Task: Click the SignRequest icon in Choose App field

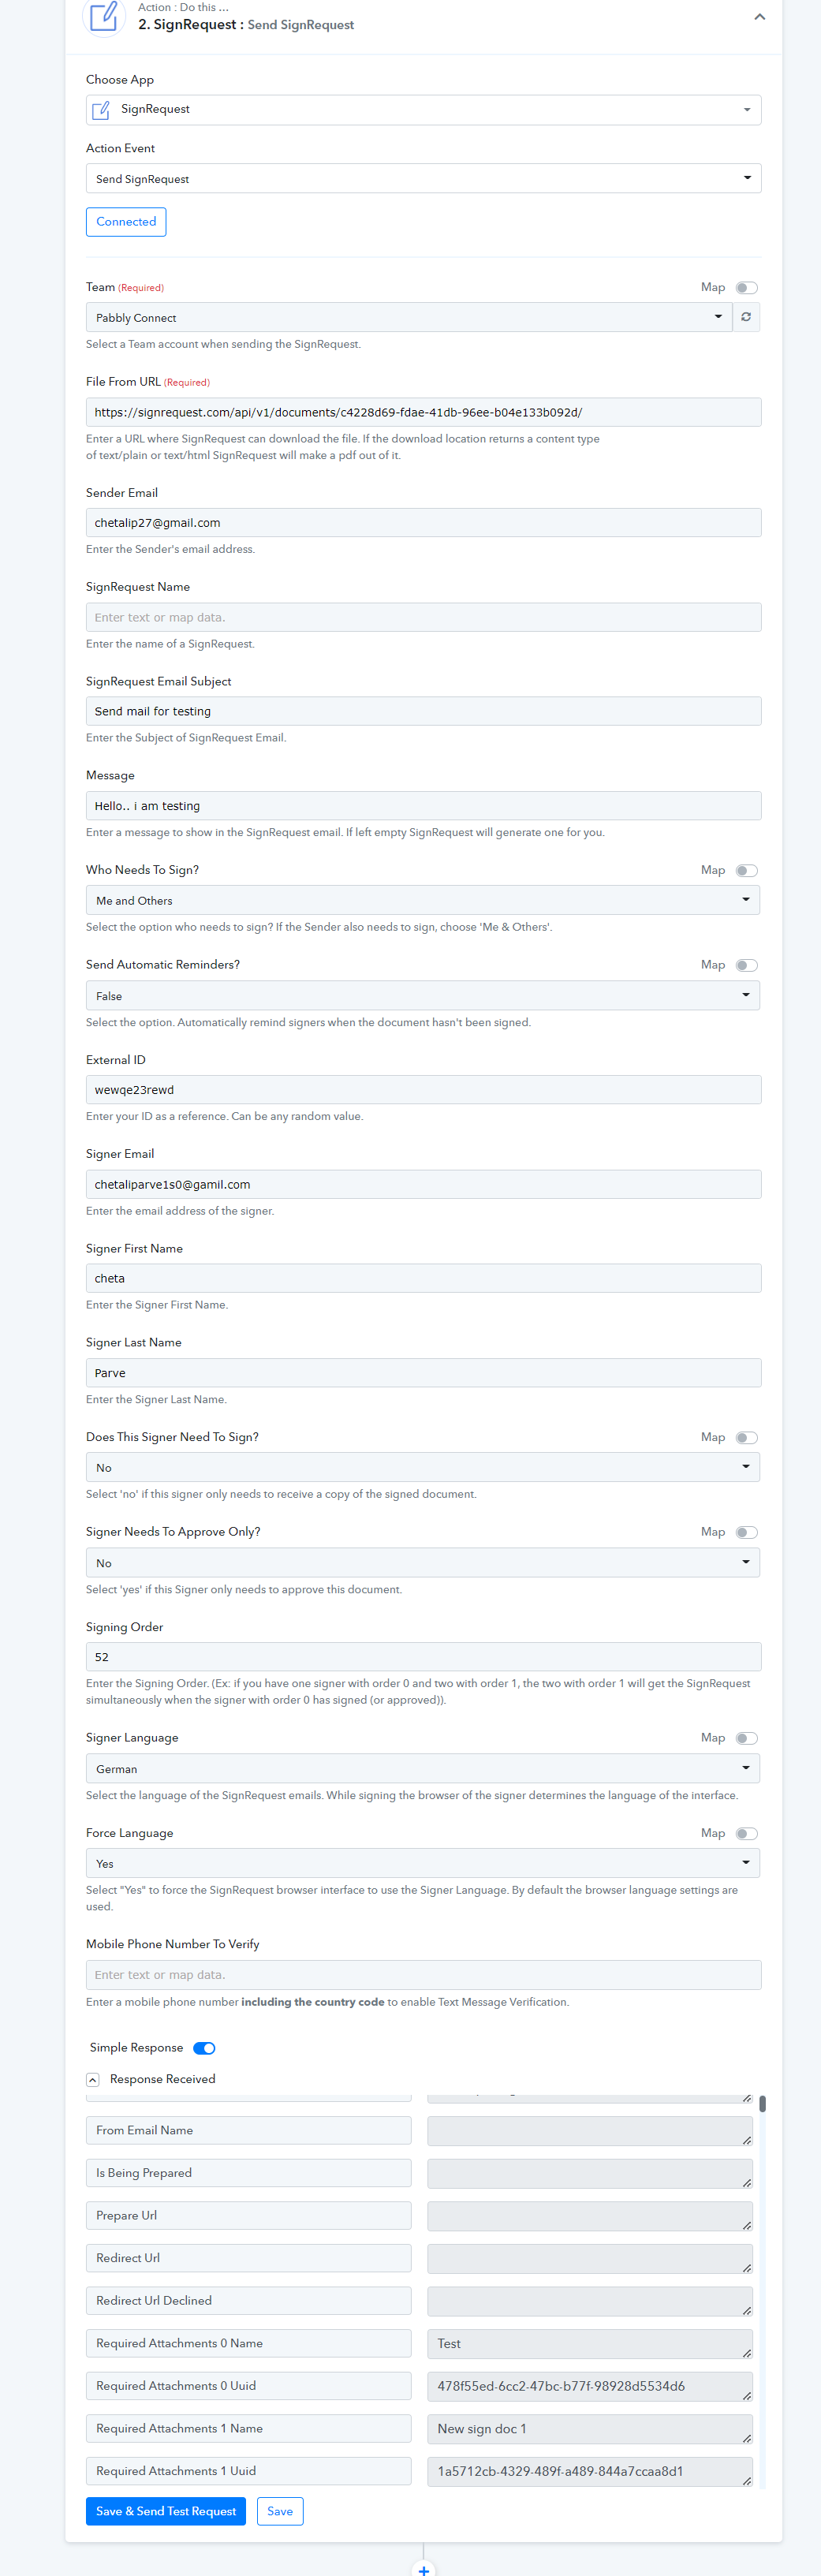Action: tap(101, 110)
